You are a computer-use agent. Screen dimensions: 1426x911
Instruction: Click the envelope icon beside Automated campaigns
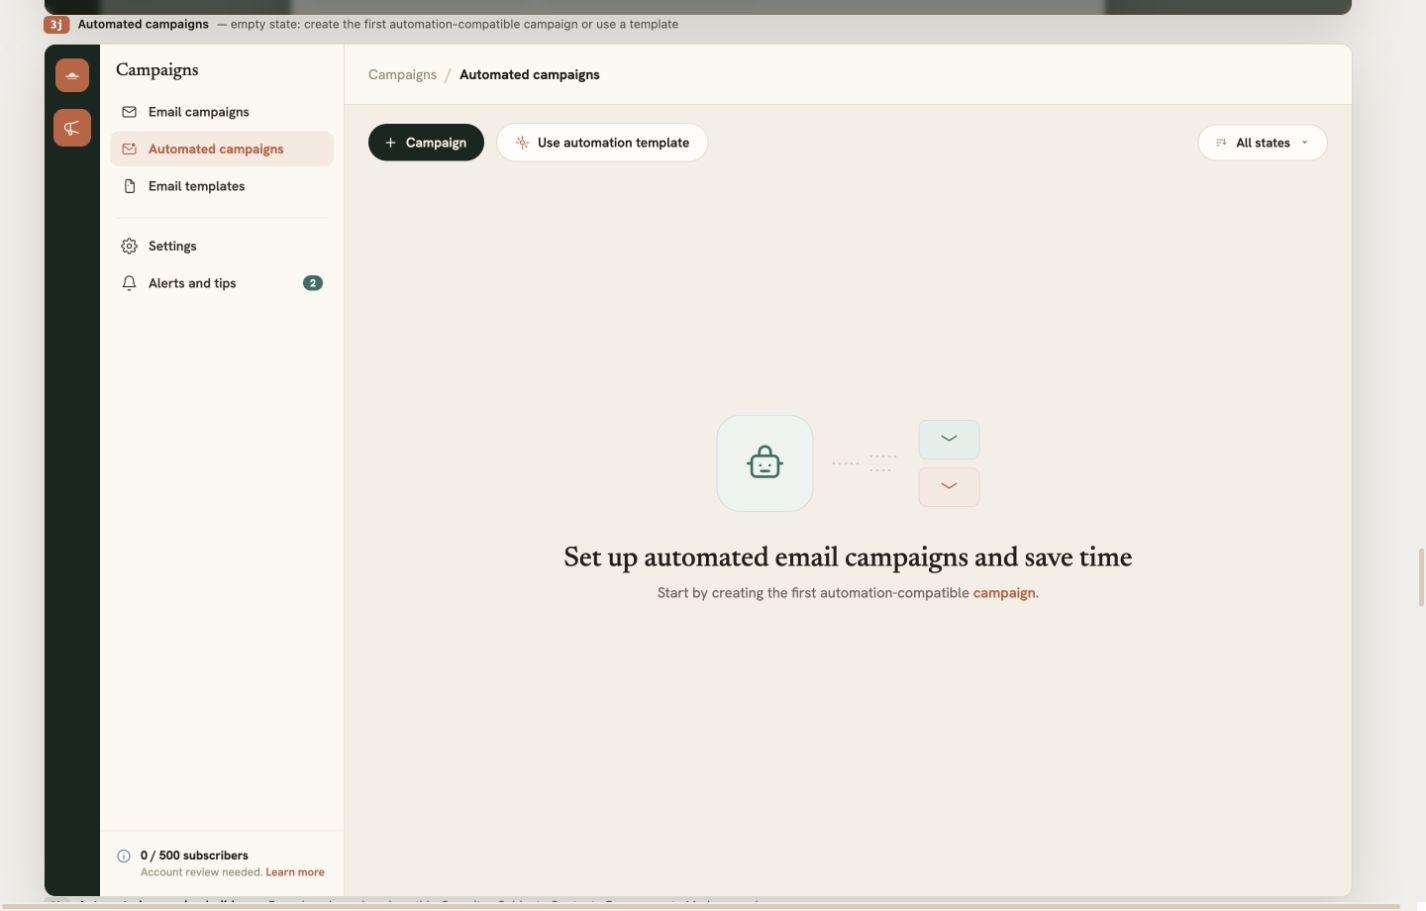tap(129, 149)
